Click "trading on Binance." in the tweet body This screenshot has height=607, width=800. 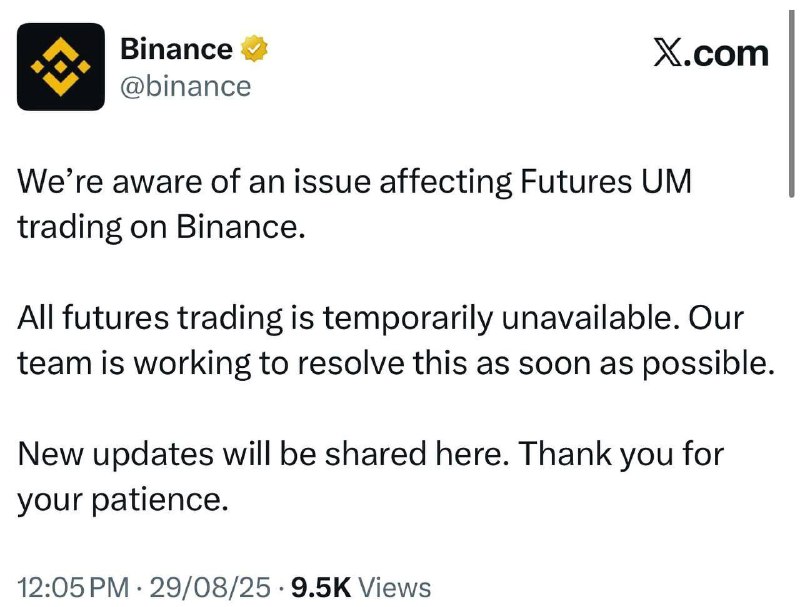tap(159, 226)
